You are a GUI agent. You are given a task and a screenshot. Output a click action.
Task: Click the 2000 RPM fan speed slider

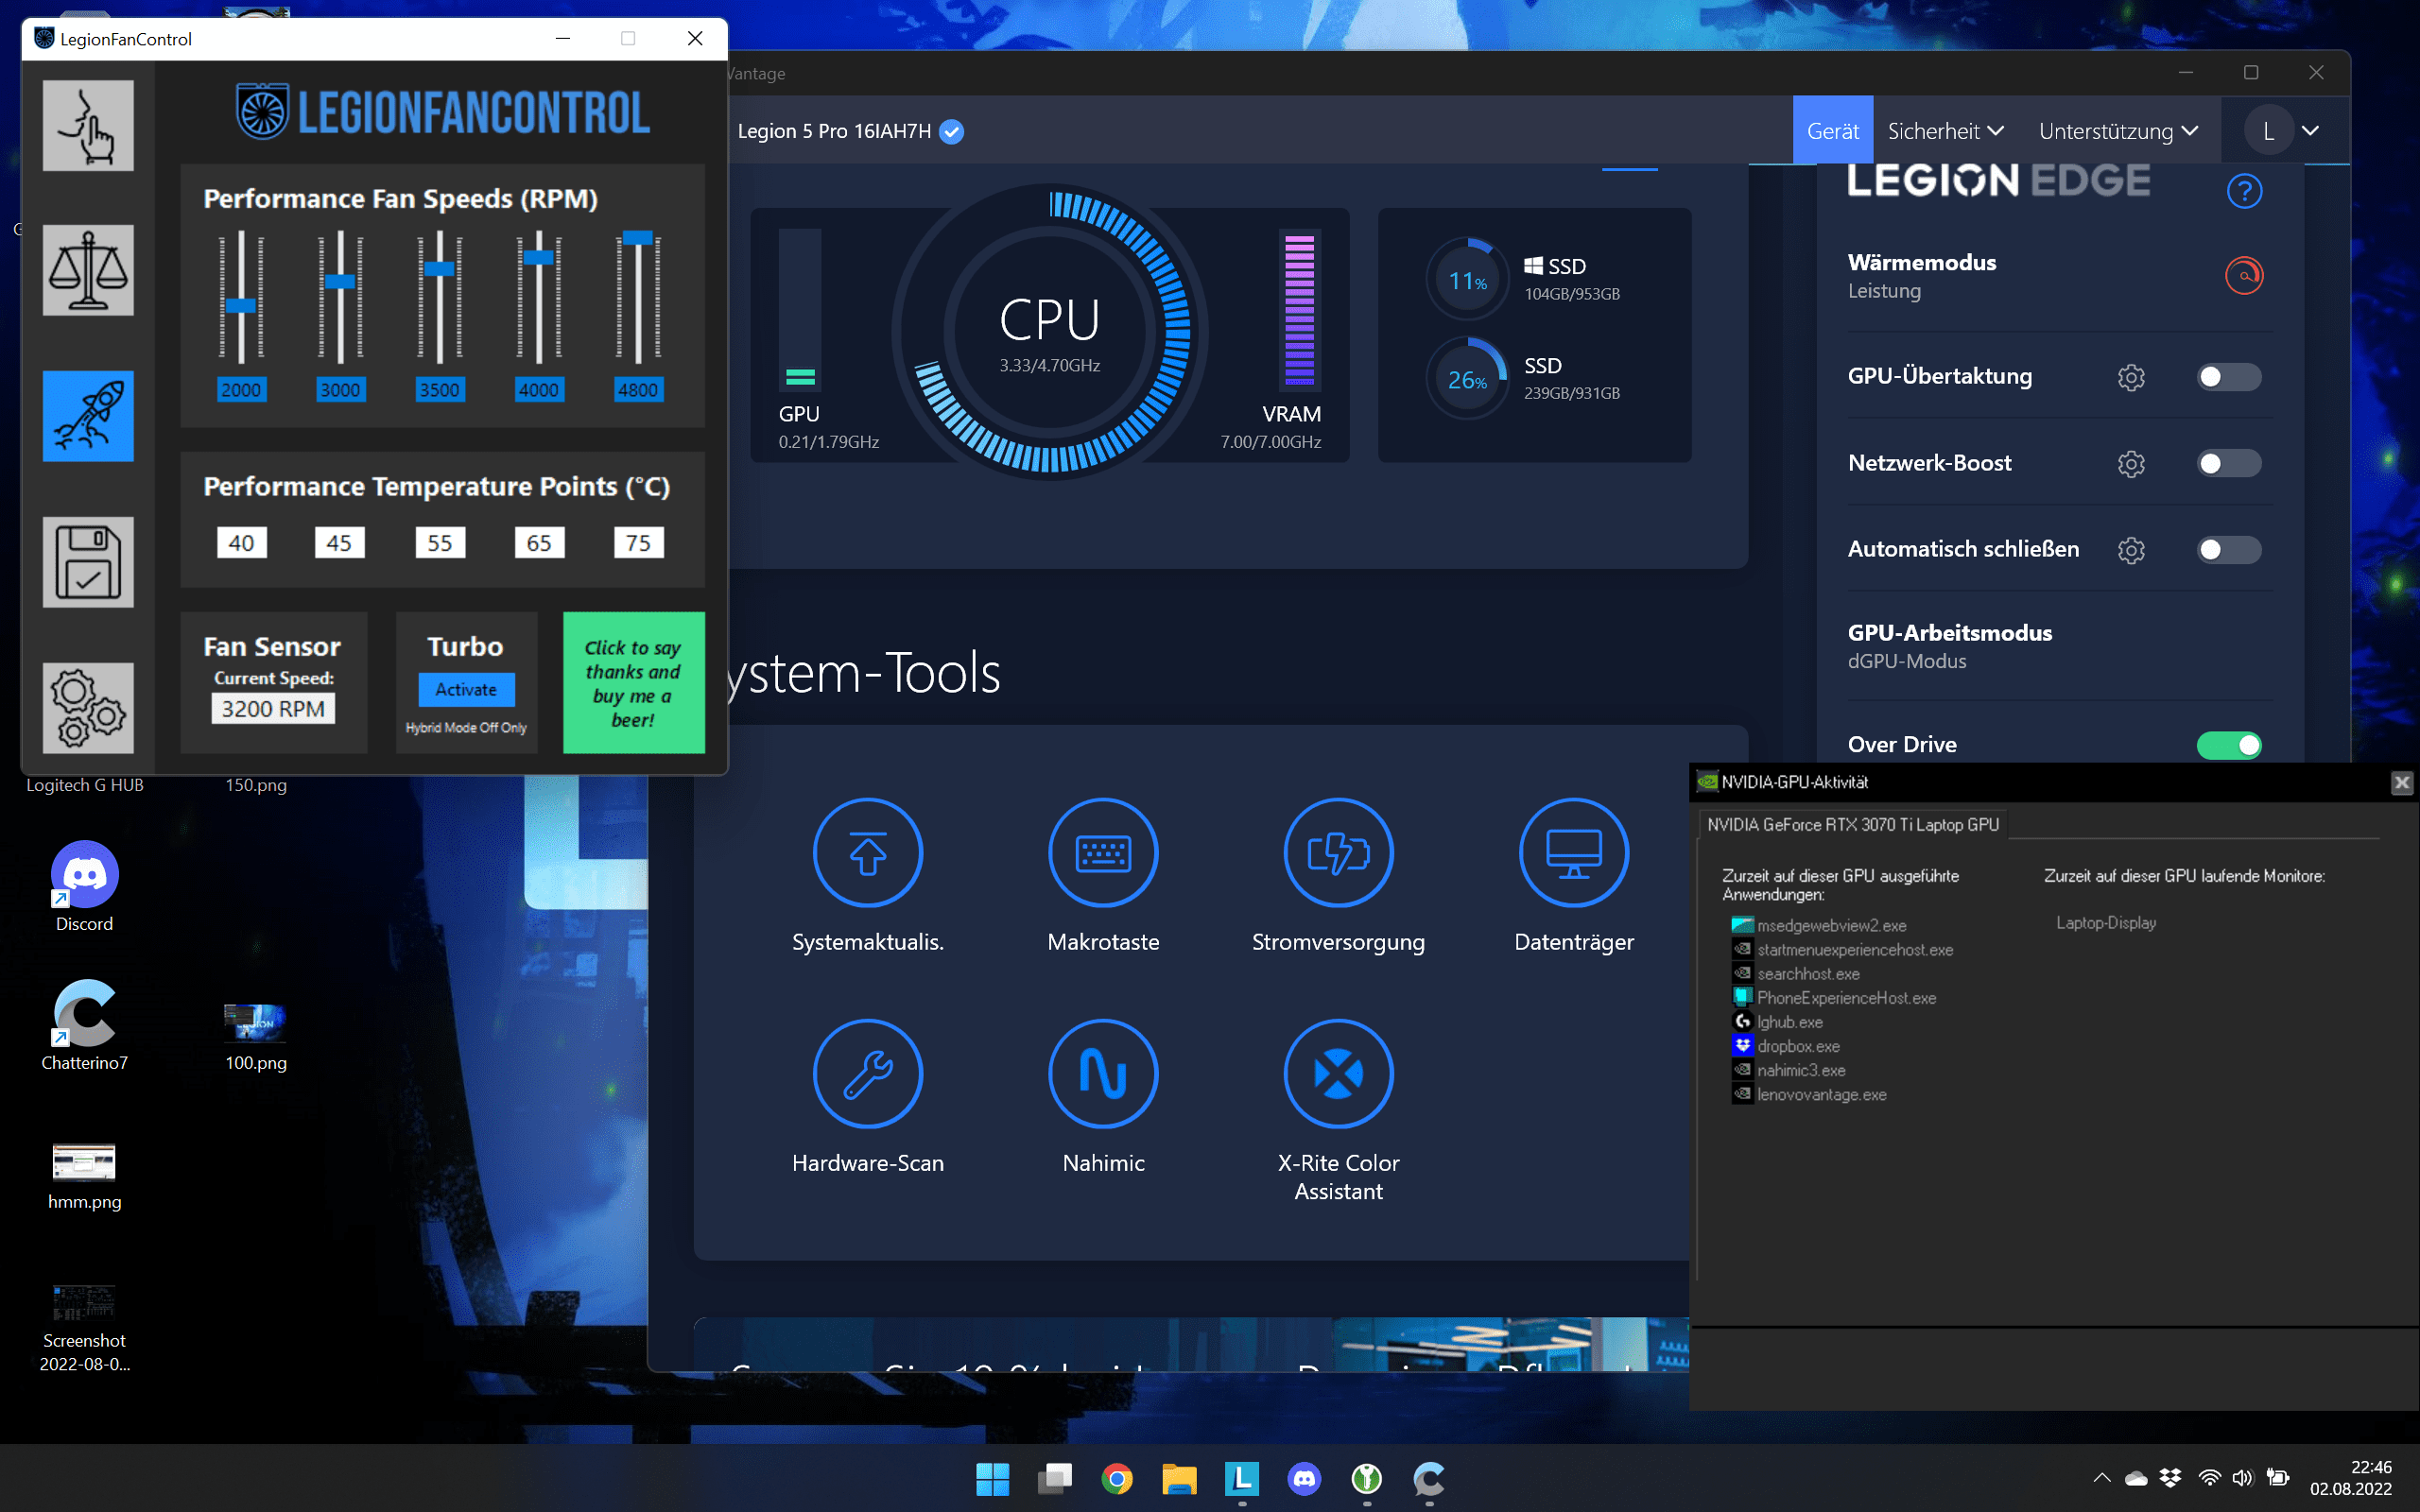(240, 306)
